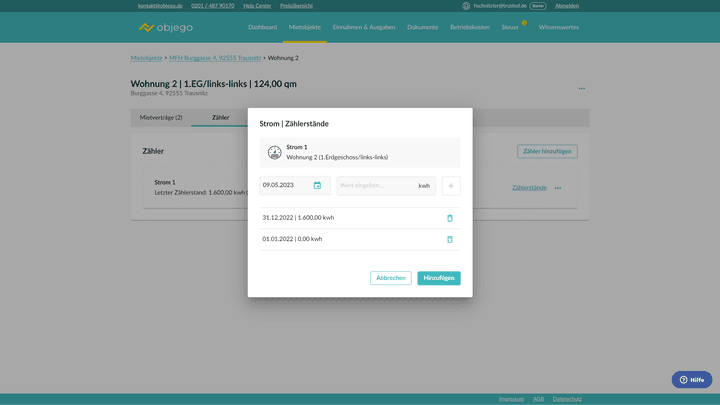Image resolution: width=720 pixels, height=405 pixels.
Task: Open the blue Hilfe chat widget
Action: [x=691, y=380]
